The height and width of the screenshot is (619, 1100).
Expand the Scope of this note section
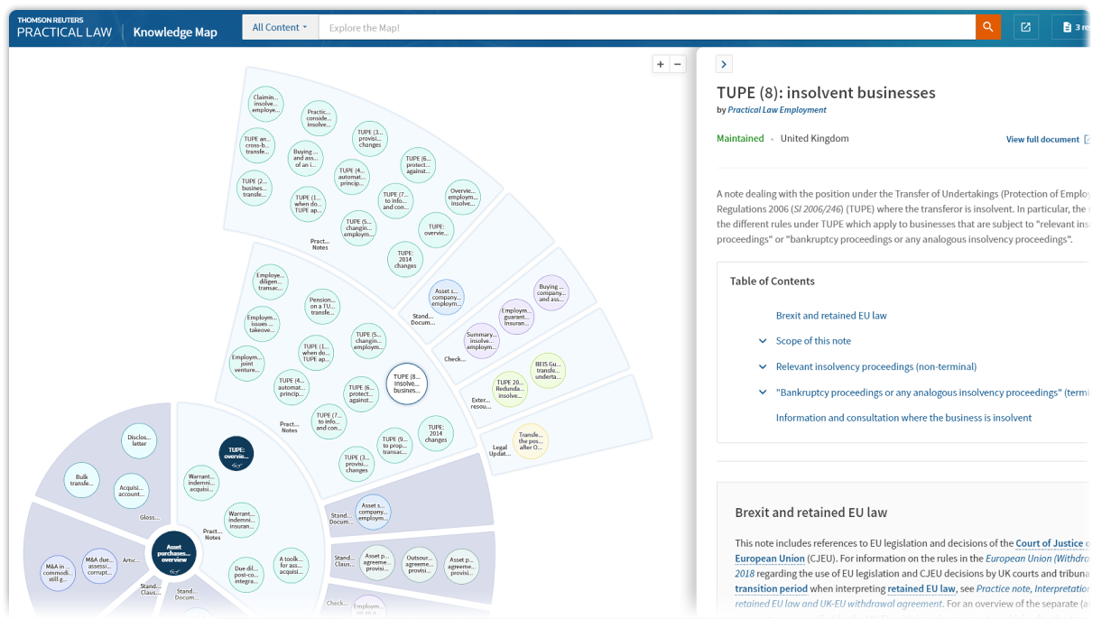tap(763, 341)
